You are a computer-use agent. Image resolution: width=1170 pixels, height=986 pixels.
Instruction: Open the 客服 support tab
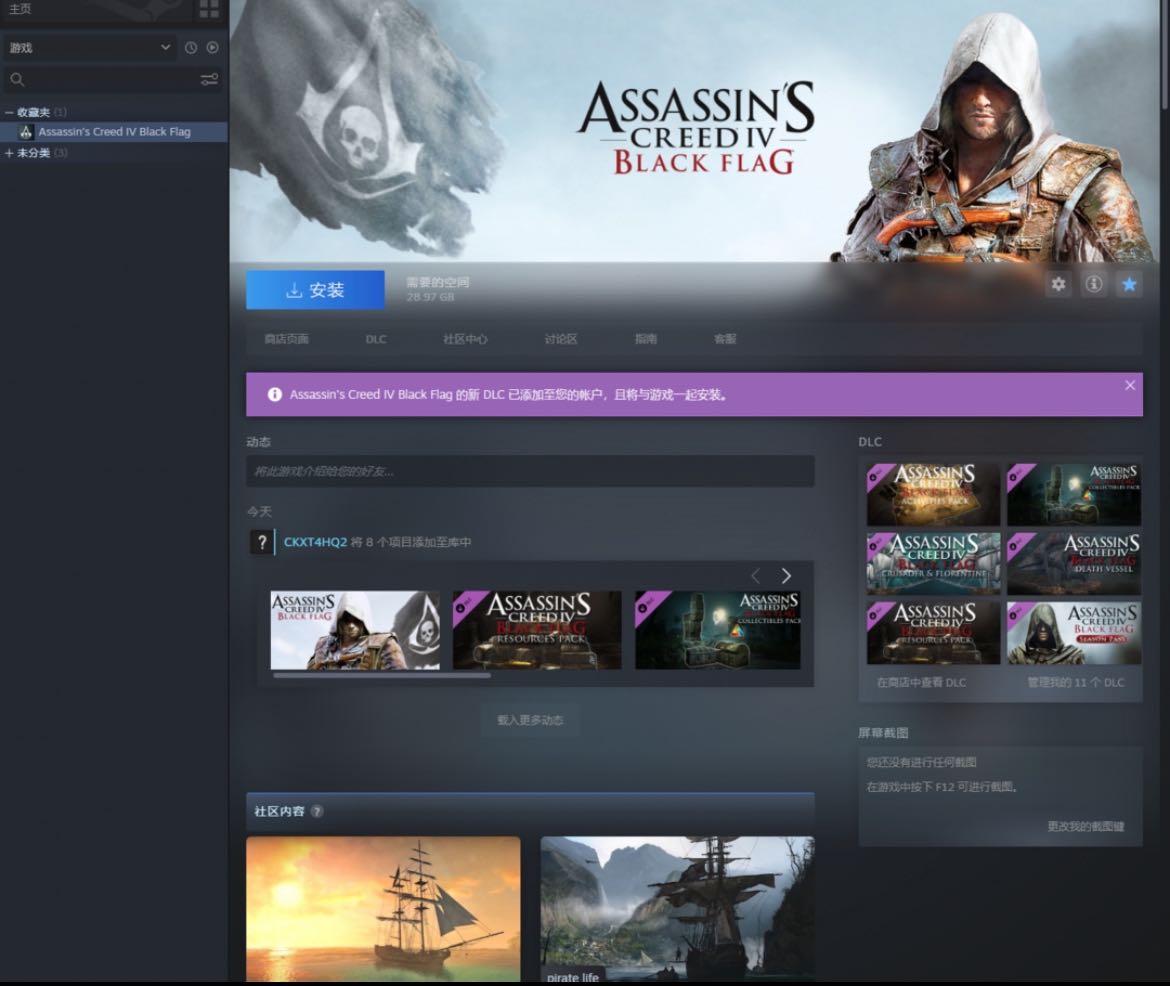(725, 339)
